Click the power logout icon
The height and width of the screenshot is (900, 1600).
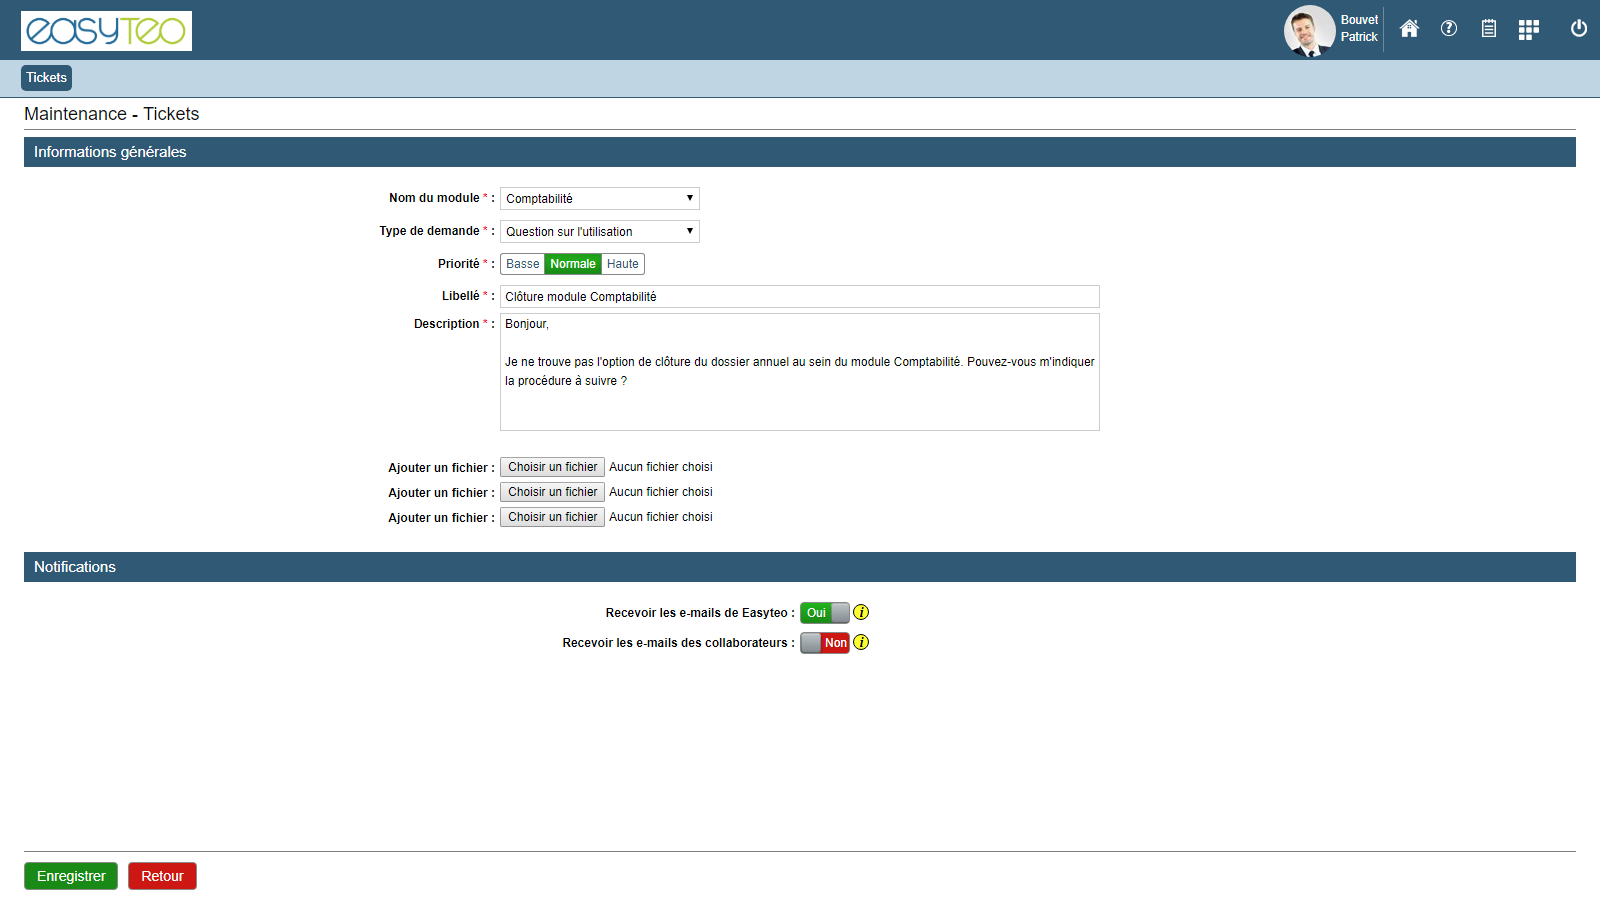1579,29
